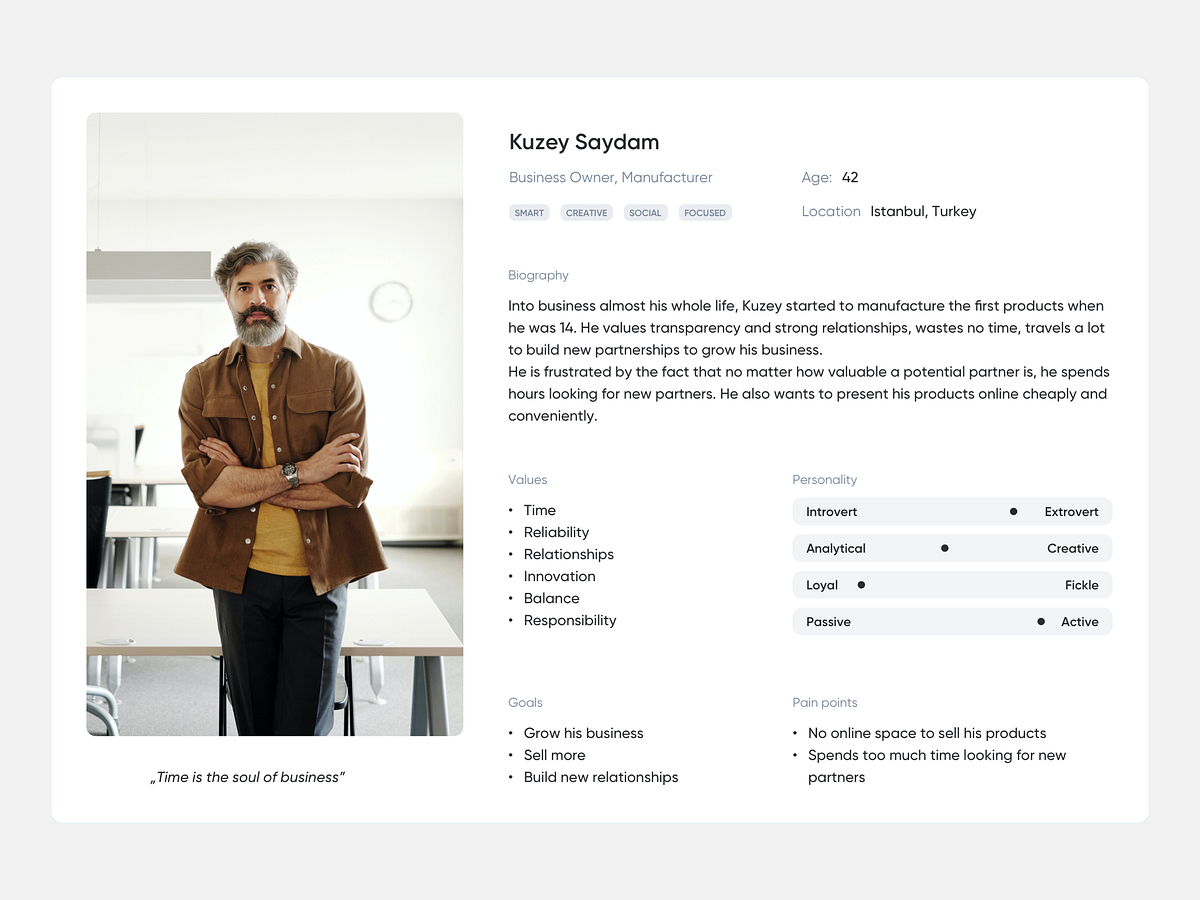Click Kuzey's profile photo

pyautogui.click(x=274, y=424)
